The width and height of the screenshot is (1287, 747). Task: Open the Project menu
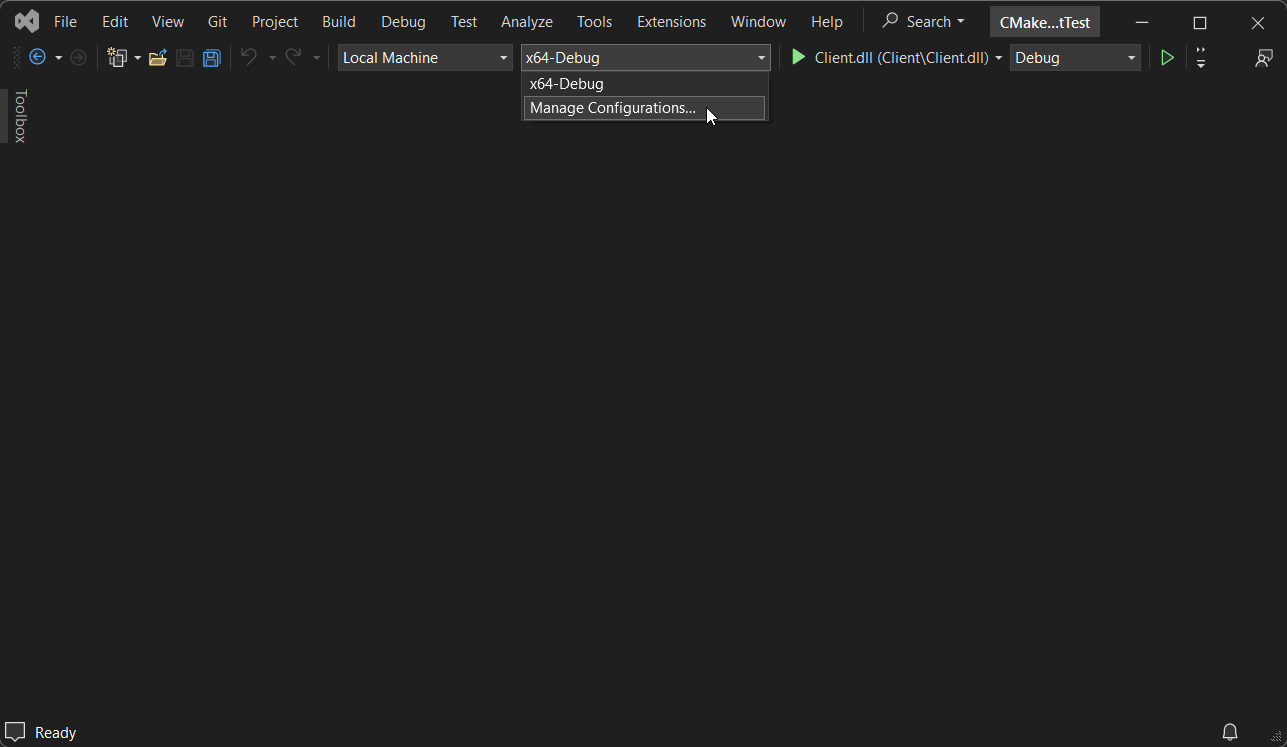point(275,21)
